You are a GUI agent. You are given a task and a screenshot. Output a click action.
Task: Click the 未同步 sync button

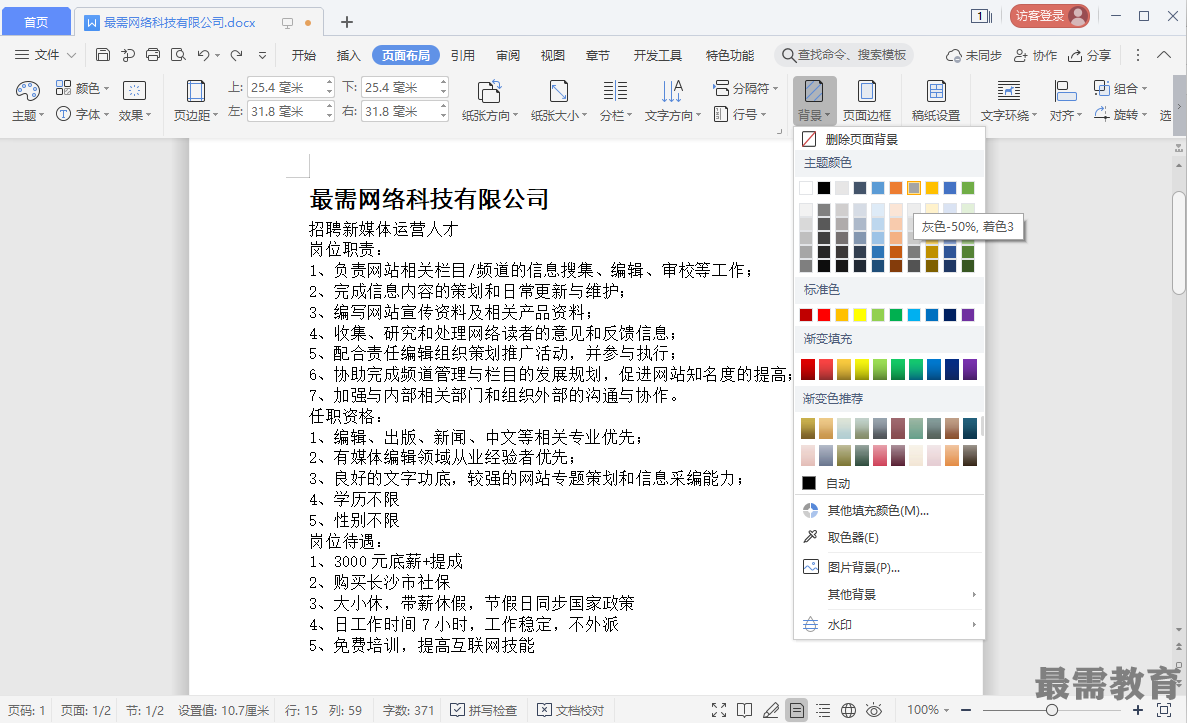pyautogui.click(x=974, y=55)
